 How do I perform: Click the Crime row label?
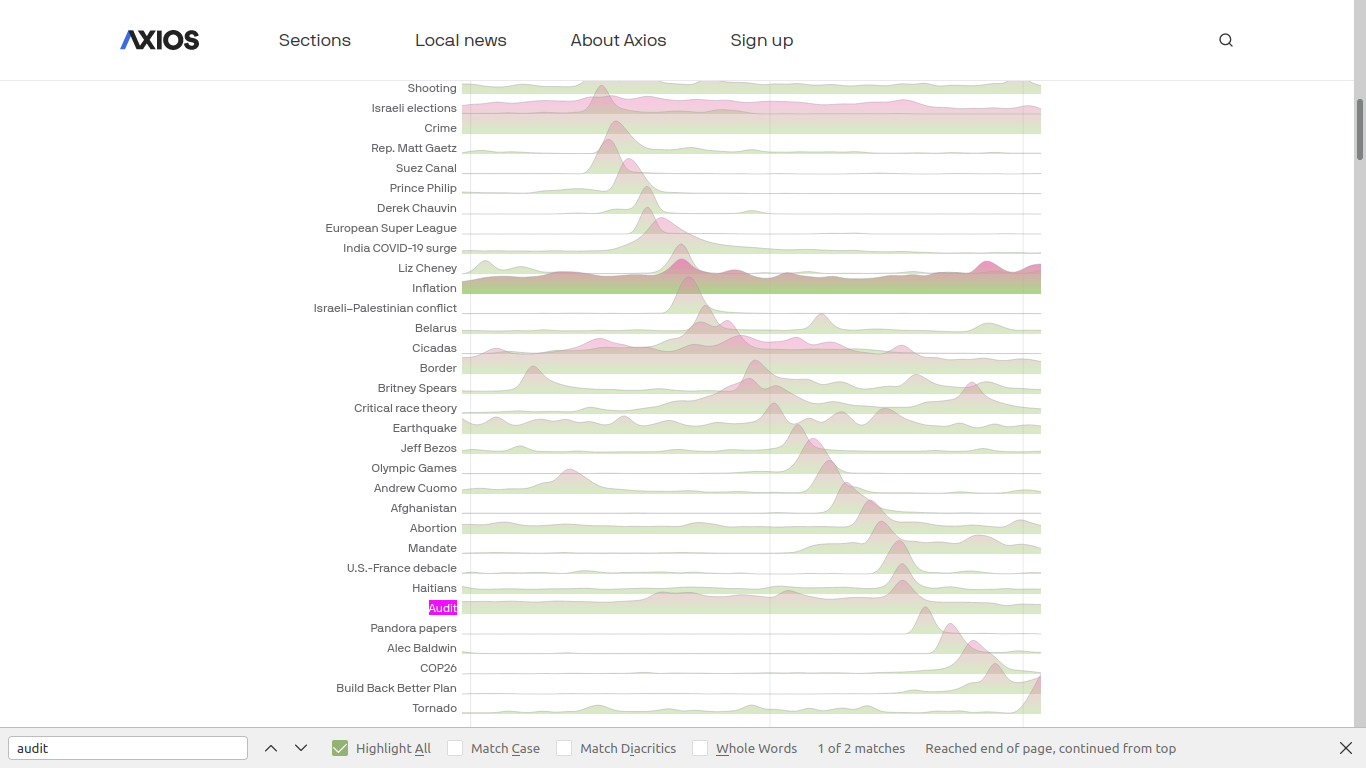440,128
